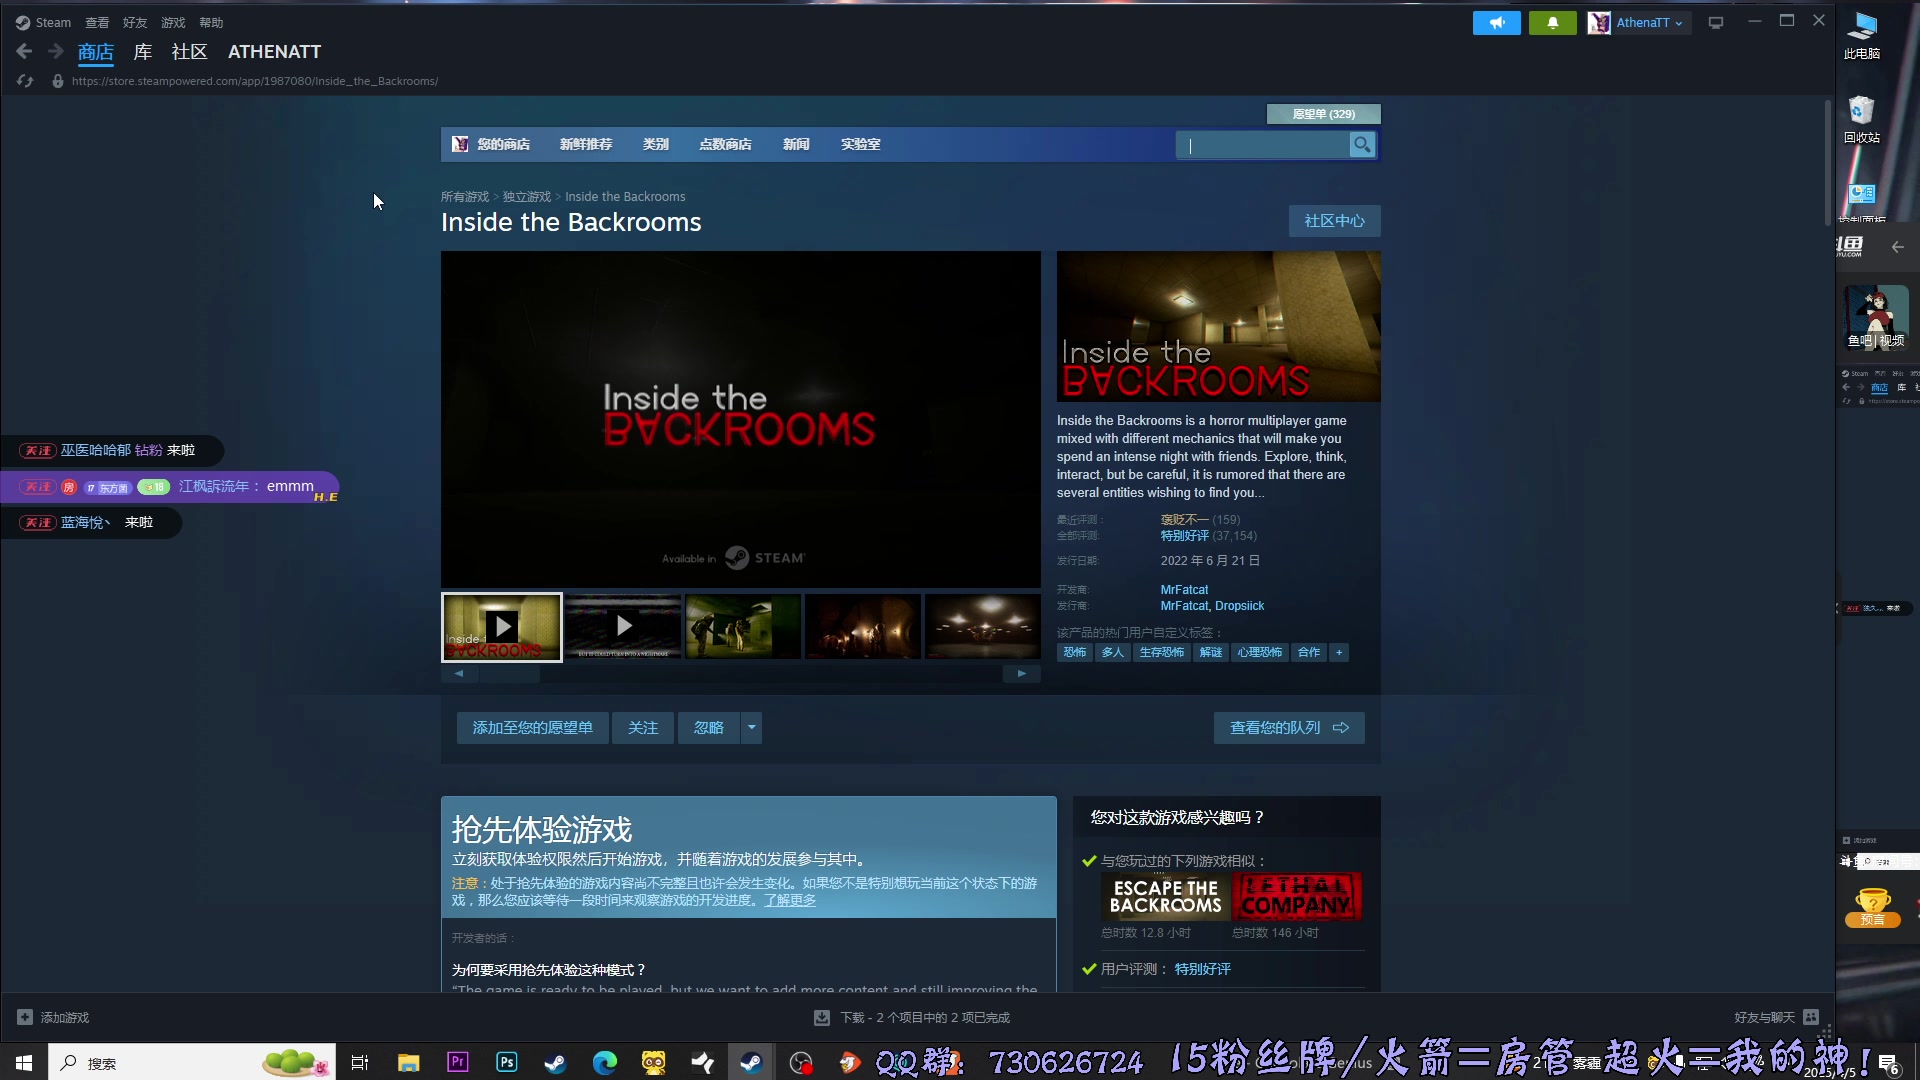Open the 独立游戏 breadcrumb link
Viewport: 1920px width, 1080px height.
(526, 197)
